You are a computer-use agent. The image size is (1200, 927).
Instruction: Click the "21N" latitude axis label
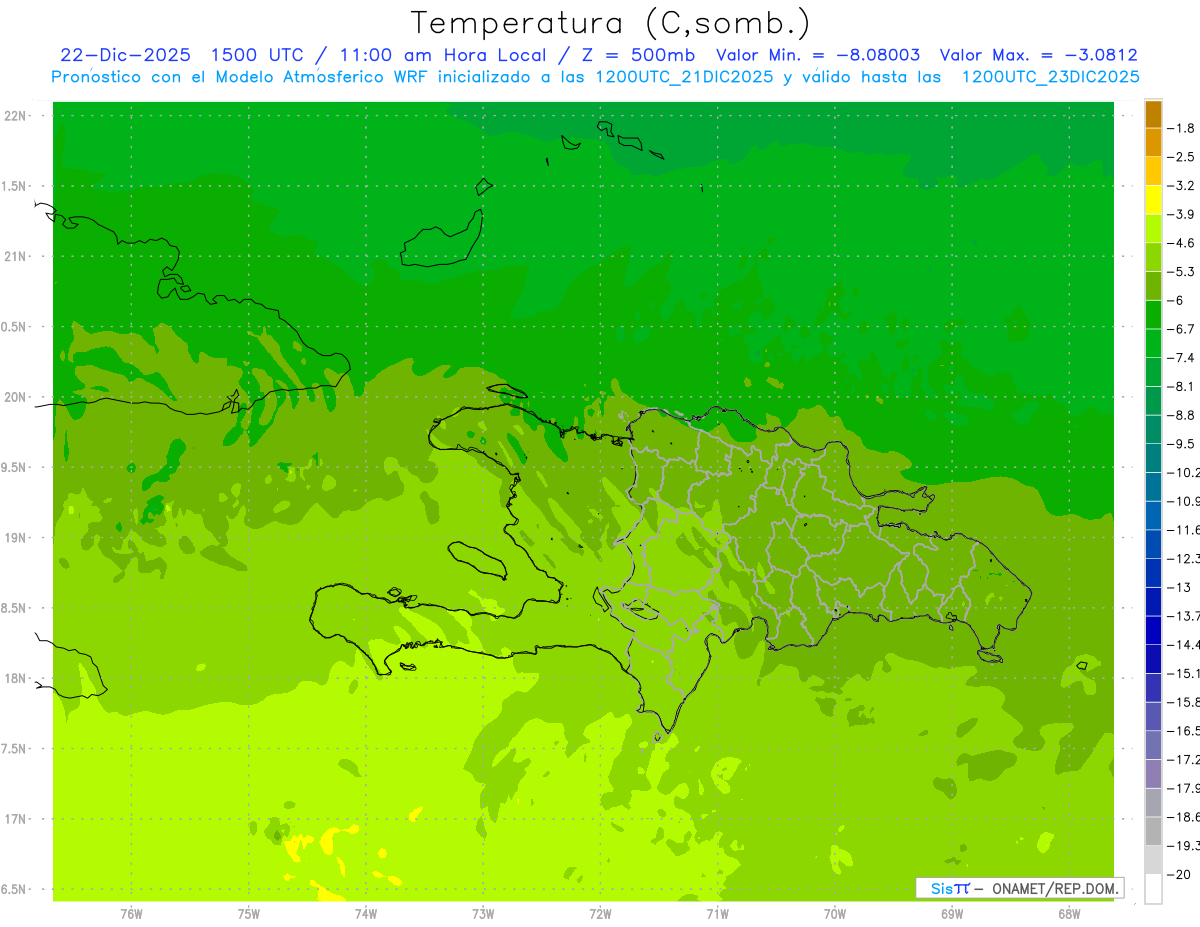coord(17,256)
